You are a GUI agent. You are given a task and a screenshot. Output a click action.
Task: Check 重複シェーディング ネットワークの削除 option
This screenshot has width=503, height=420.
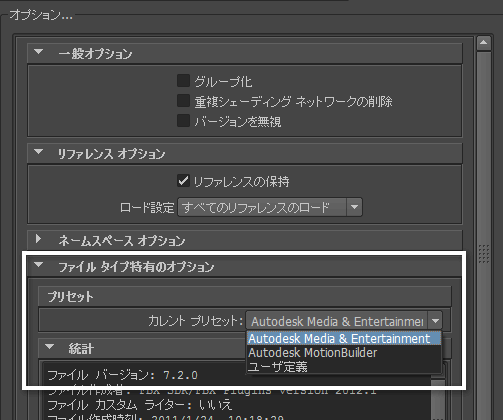point(183,101)
